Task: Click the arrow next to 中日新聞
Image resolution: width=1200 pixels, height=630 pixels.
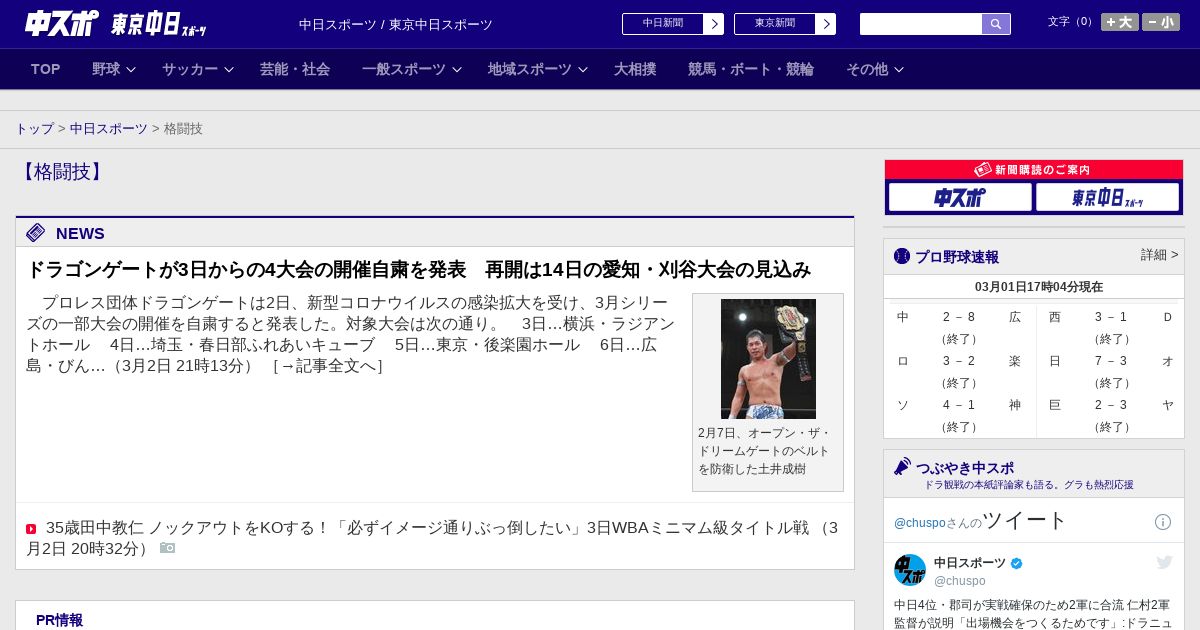Action: (x=713, y=24)
